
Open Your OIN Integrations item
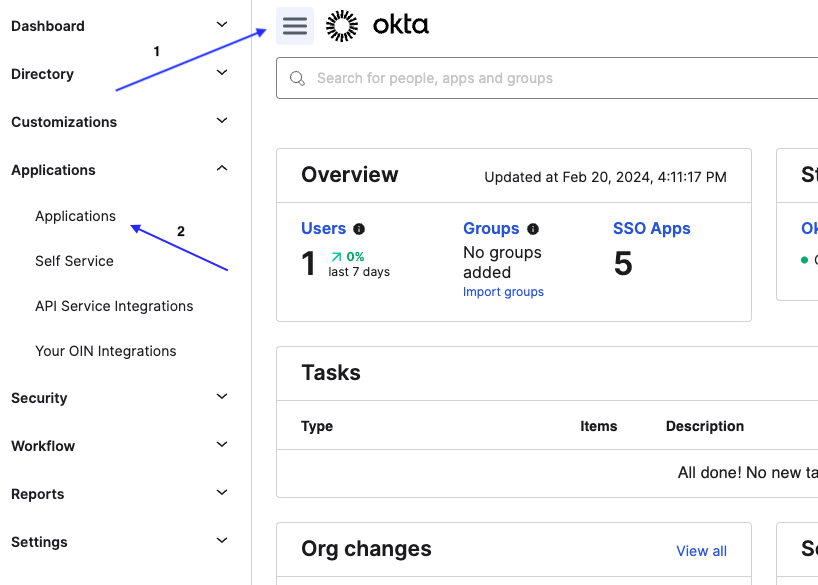point(105,351)
